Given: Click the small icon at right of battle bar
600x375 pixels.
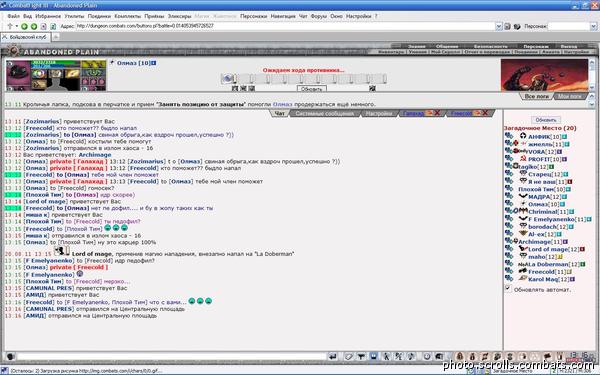Looking at the screenshot, I should coord(372,88).
